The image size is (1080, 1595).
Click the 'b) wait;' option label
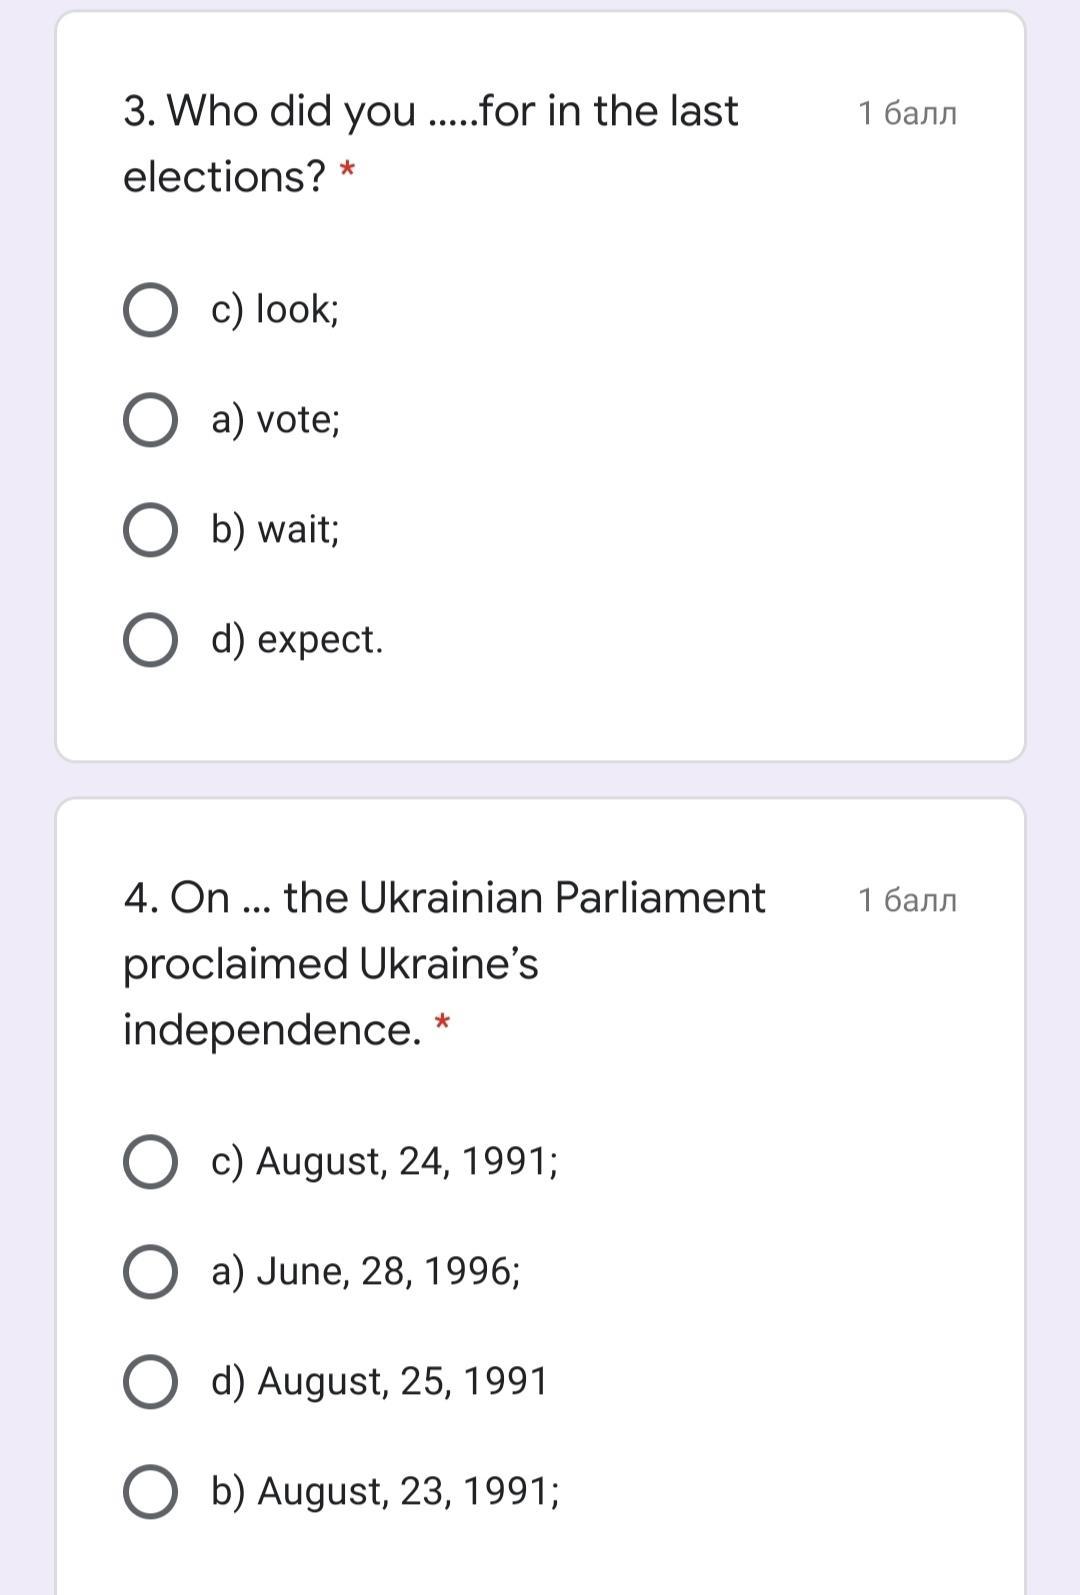coord(275,529)
